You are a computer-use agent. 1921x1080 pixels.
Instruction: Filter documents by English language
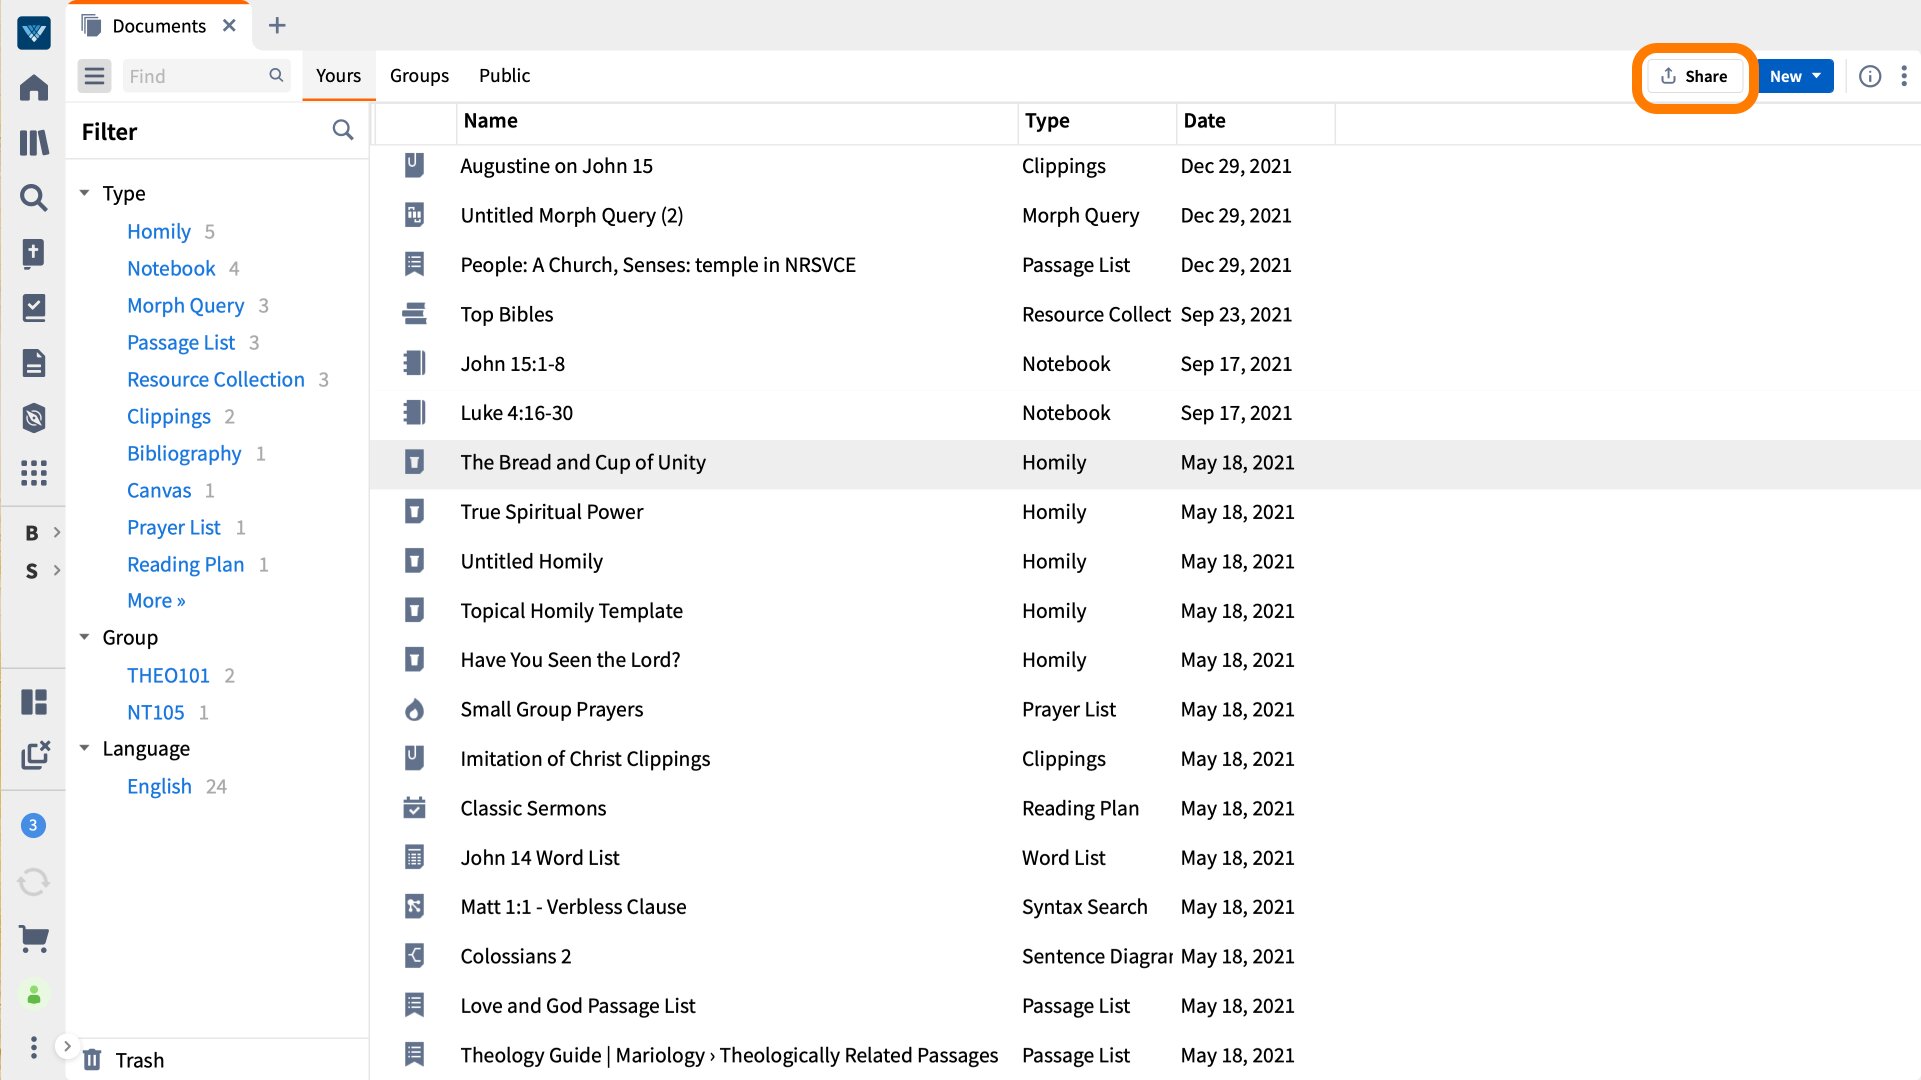[x=159, y=786]
